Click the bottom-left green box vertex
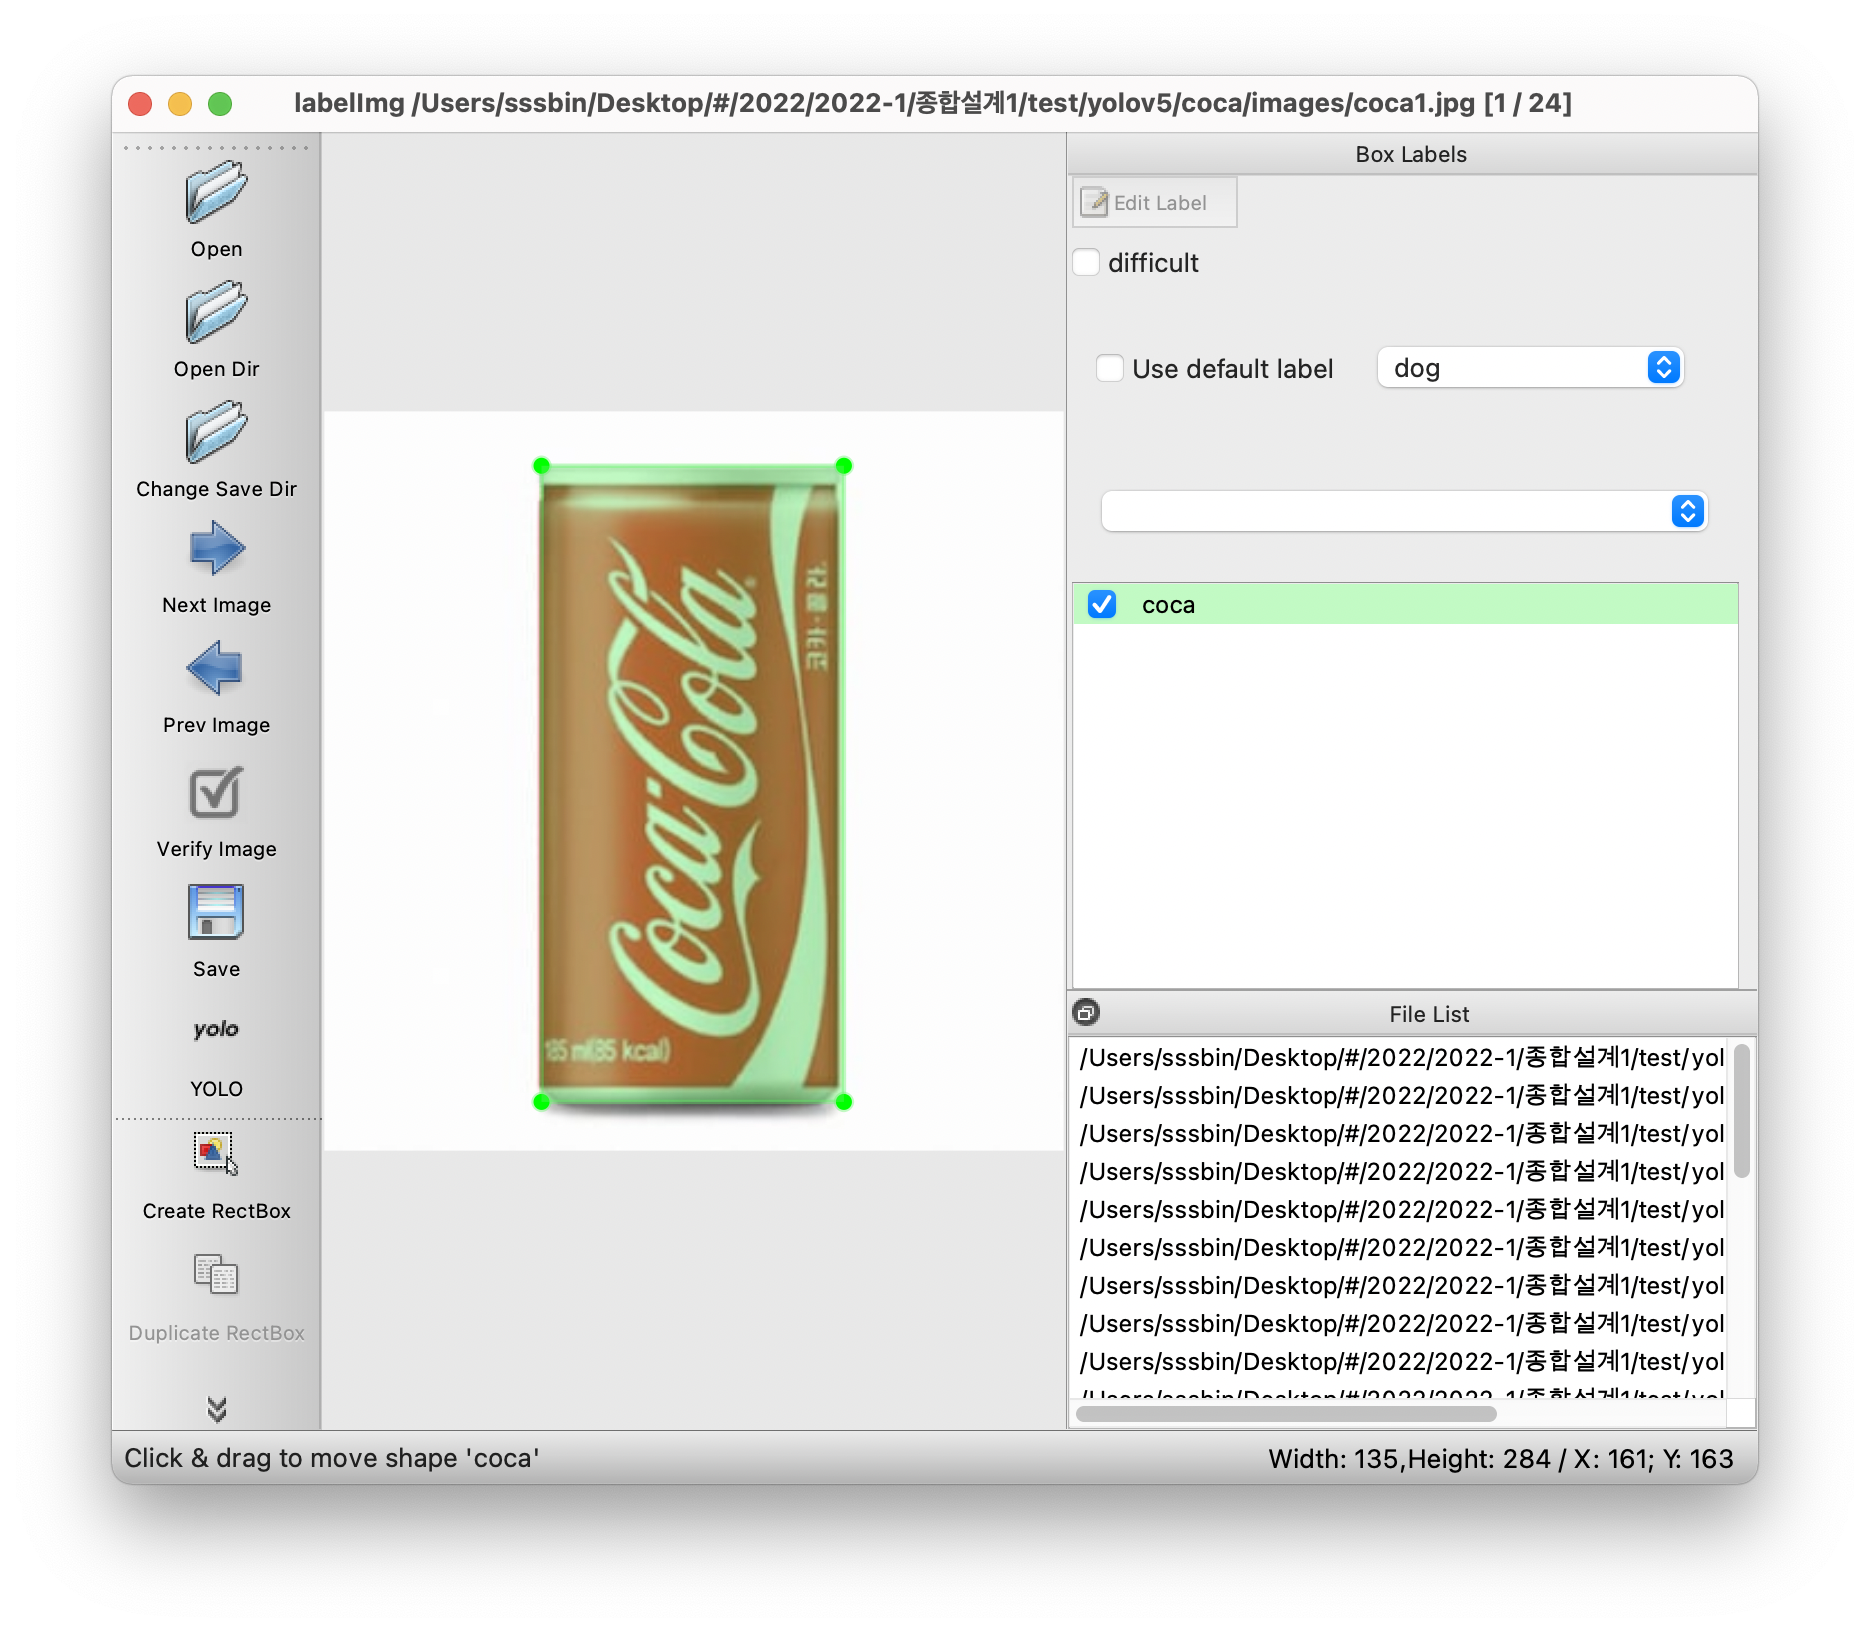 pyautogui.click(x=541, y=1101)
